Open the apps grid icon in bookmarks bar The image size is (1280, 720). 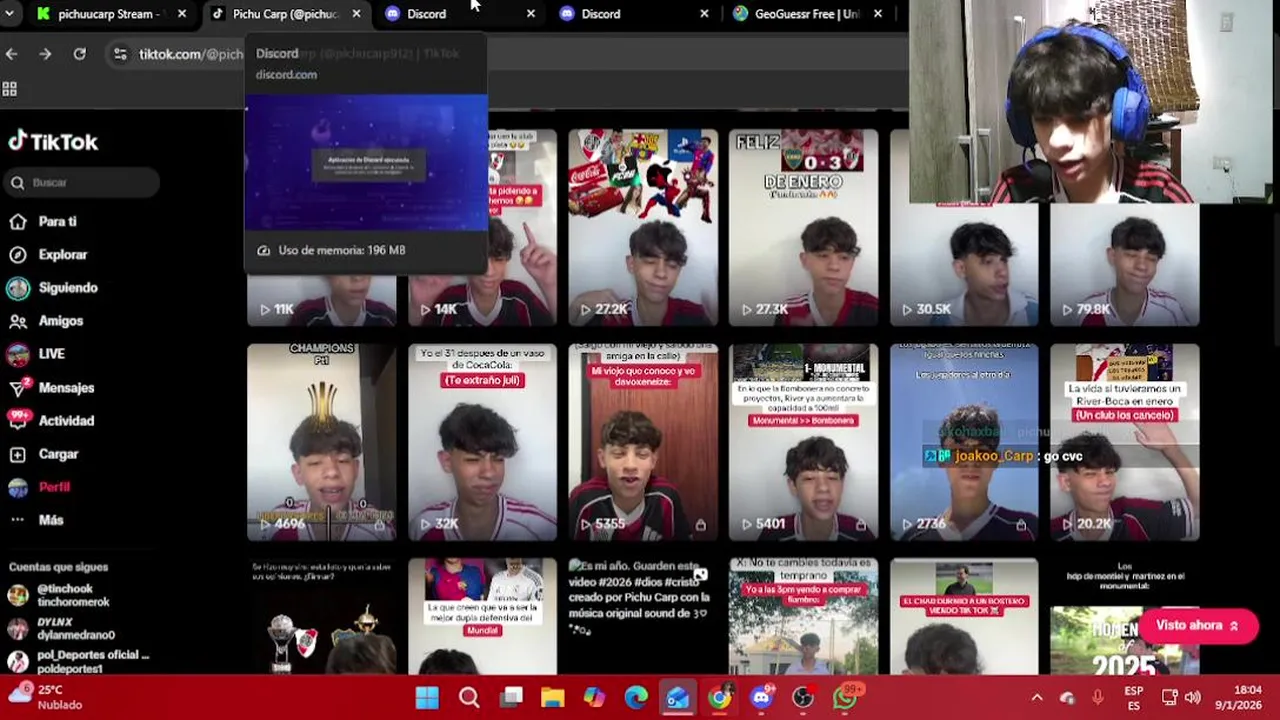[x=10, y=89]
